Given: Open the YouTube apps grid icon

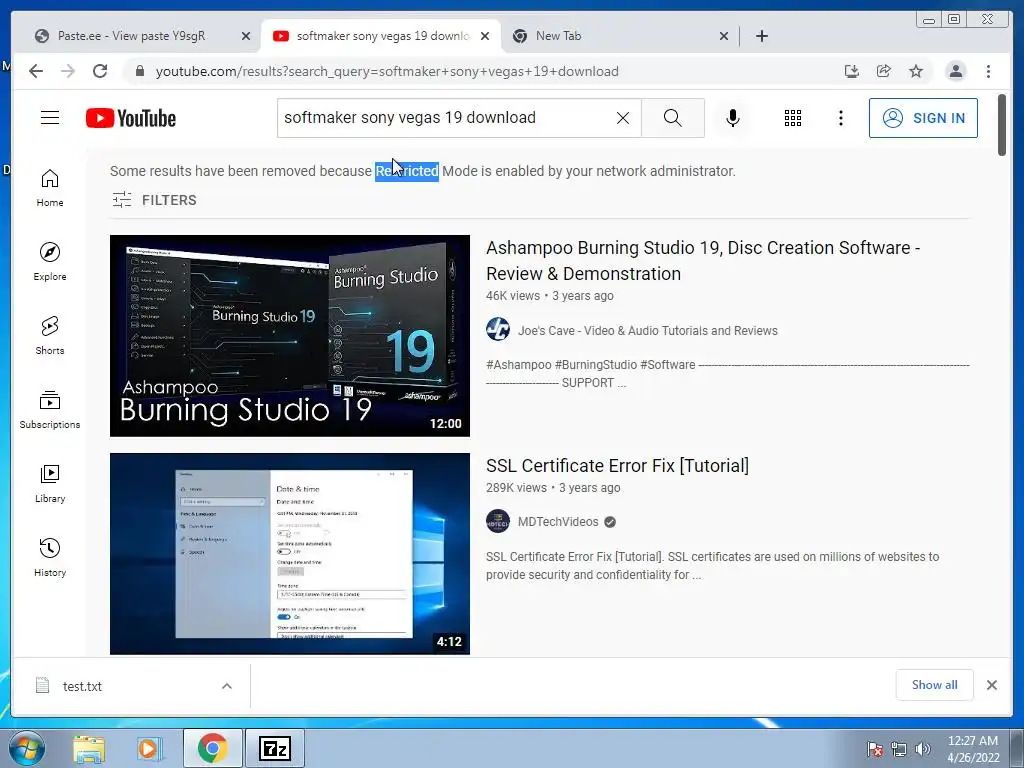Looking at the screenshot, I should (793, 118).
